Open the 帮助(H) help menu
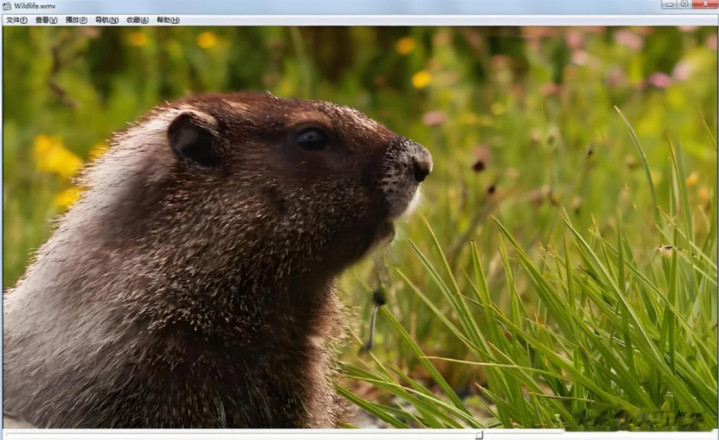 [x=167, y=19]
